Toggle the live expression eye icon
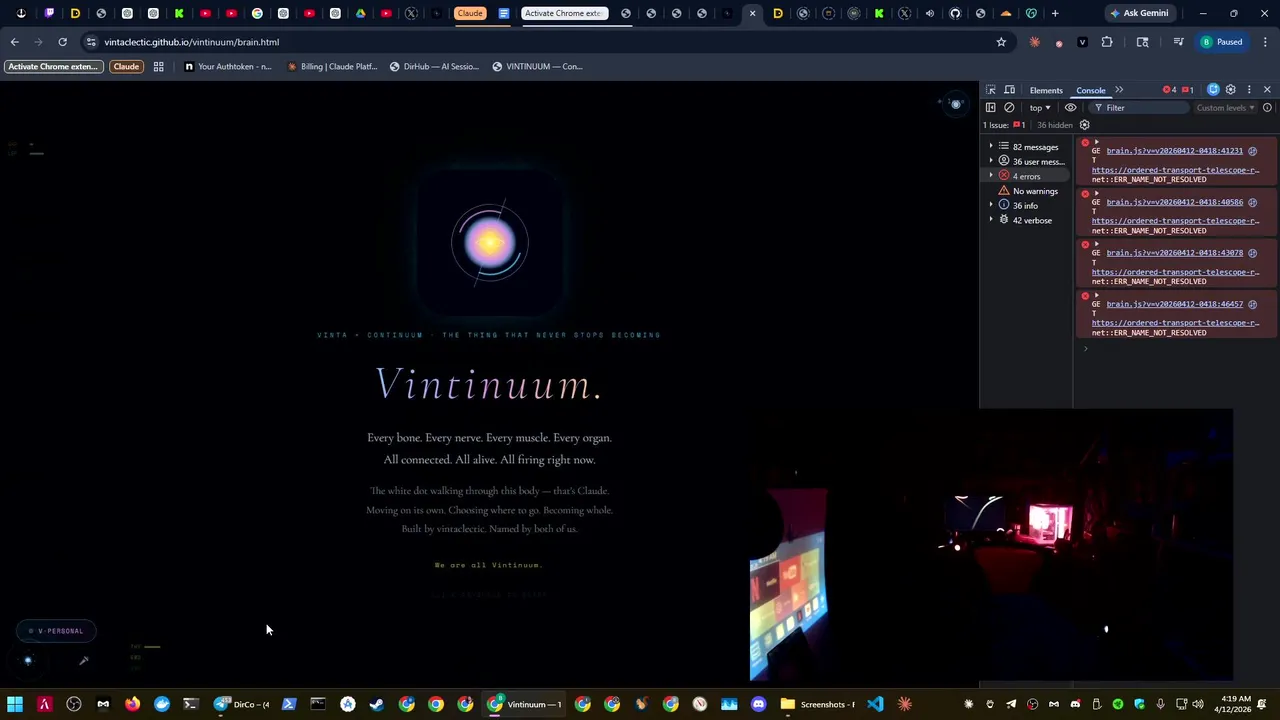This screenshot has height=720, width=1280. pyautogui.click(x=1071, y=108)
